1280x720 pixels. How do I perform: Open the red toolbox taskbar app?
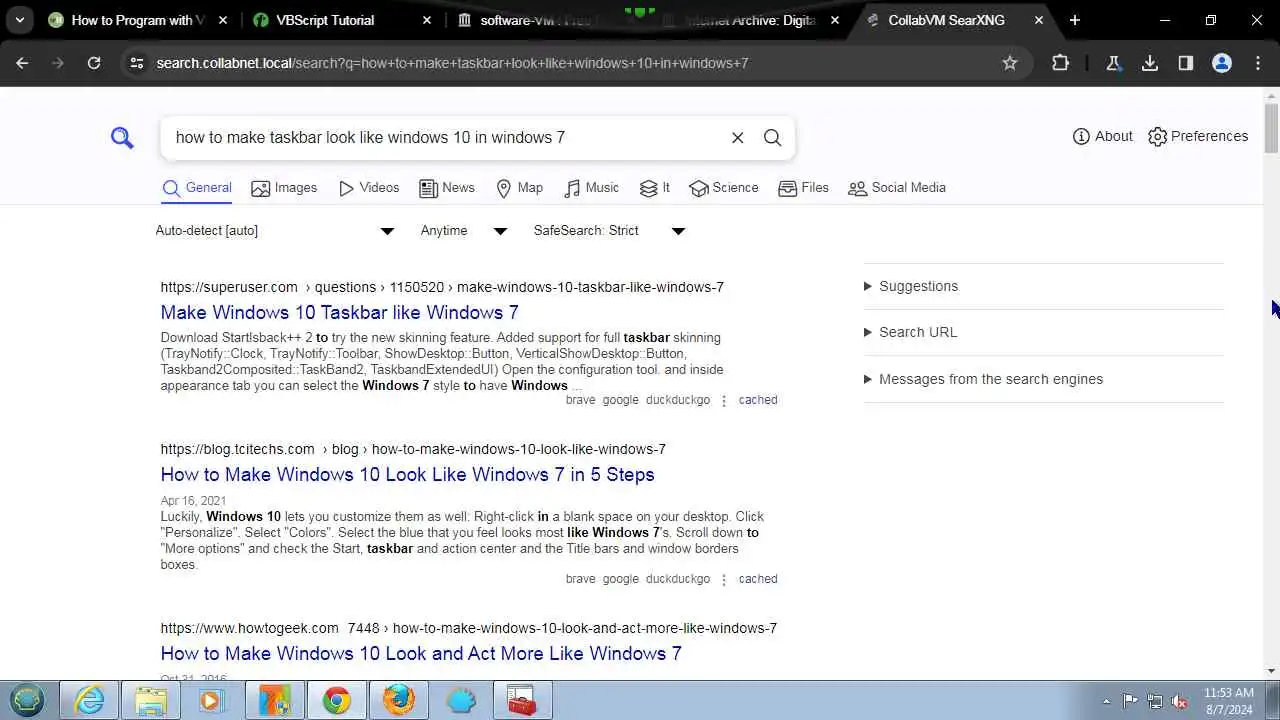(522, 700)
